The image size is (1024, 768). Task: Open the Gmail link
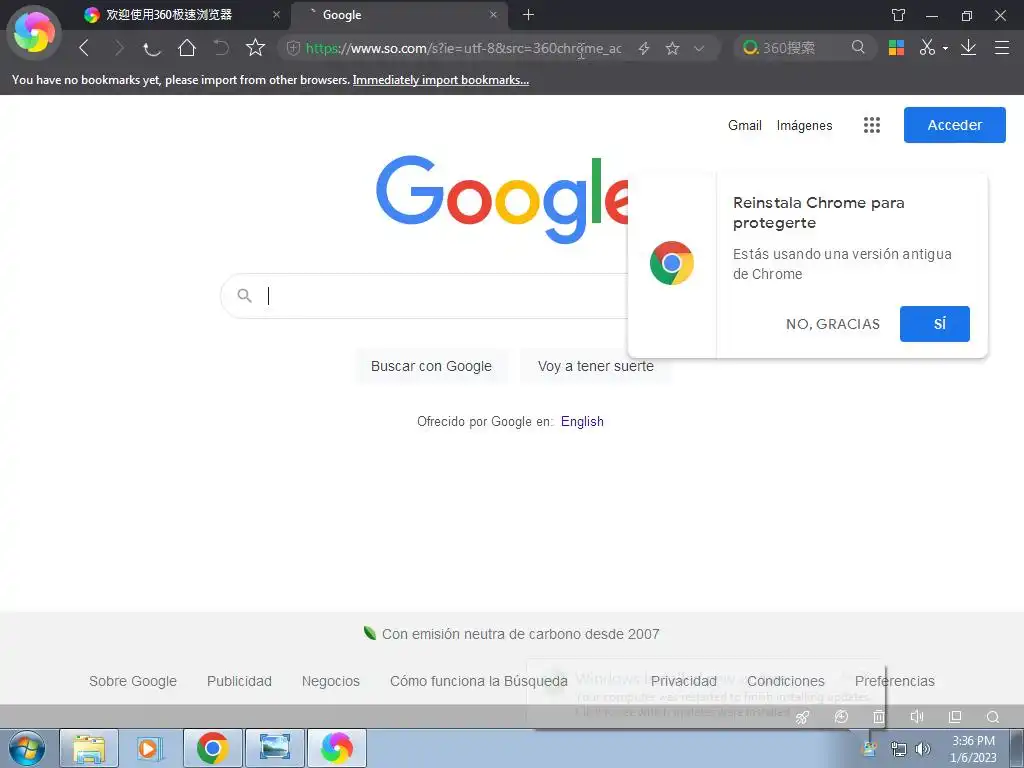point(744,125)
